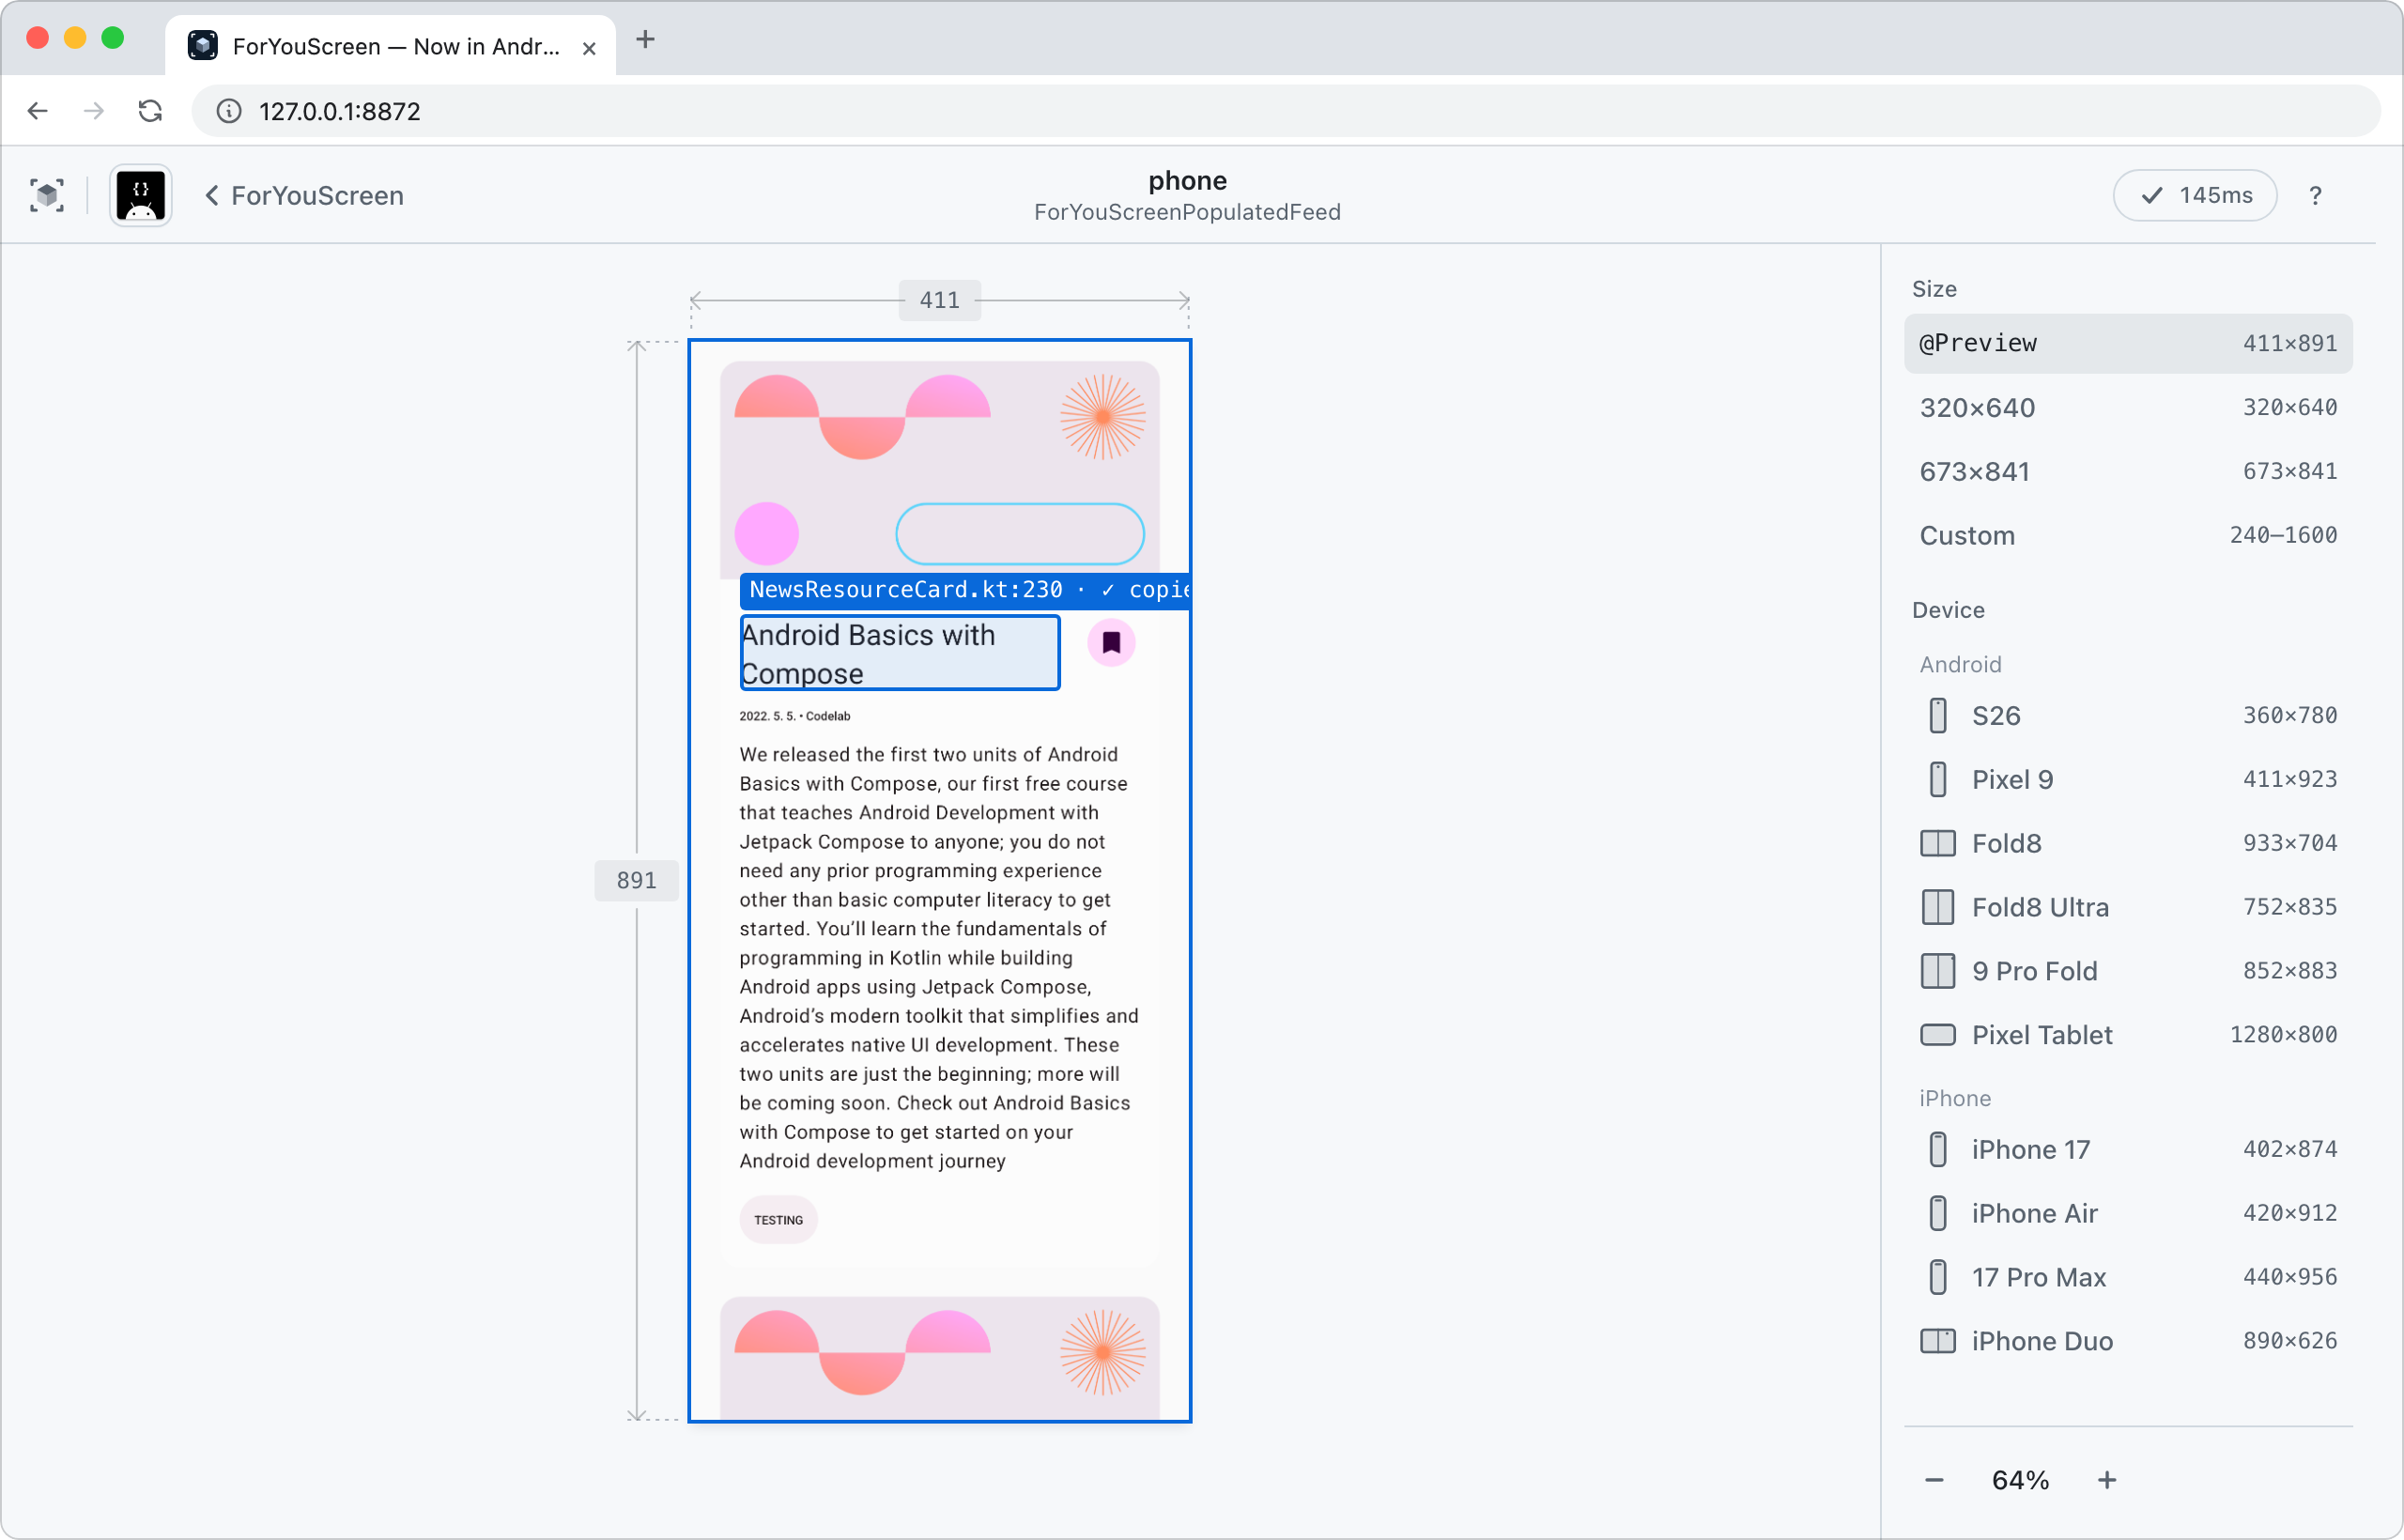
Task: Select the 320×640 size option
Action: 2127,407
